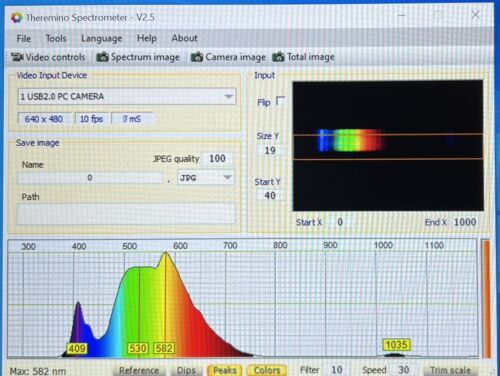
Task: Click the orange vertical level bar
Action: (x=486, y=299)
